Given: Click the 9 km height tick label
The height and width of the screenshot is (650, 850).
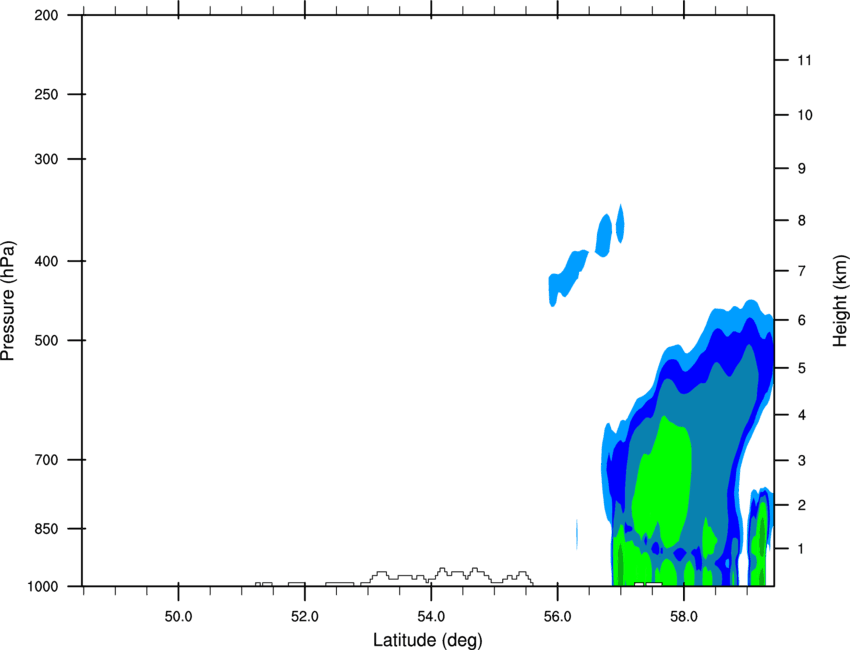Looking at the screenshot, I should (x=802, y=169).
